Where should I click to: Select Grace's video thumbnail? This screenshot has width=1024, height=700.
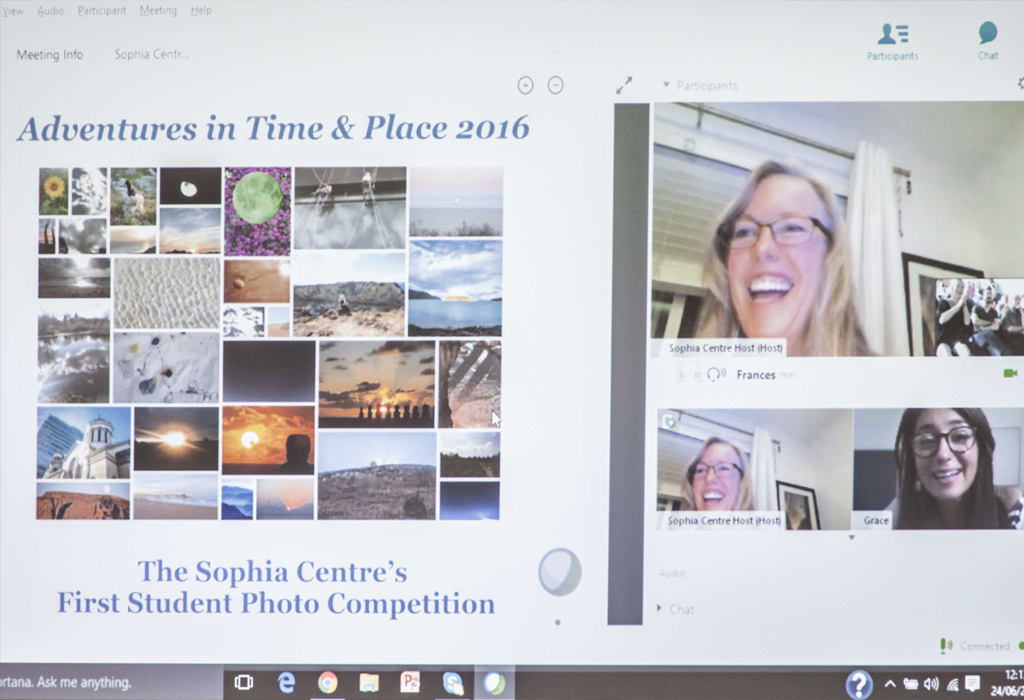[x=936, y=468]
